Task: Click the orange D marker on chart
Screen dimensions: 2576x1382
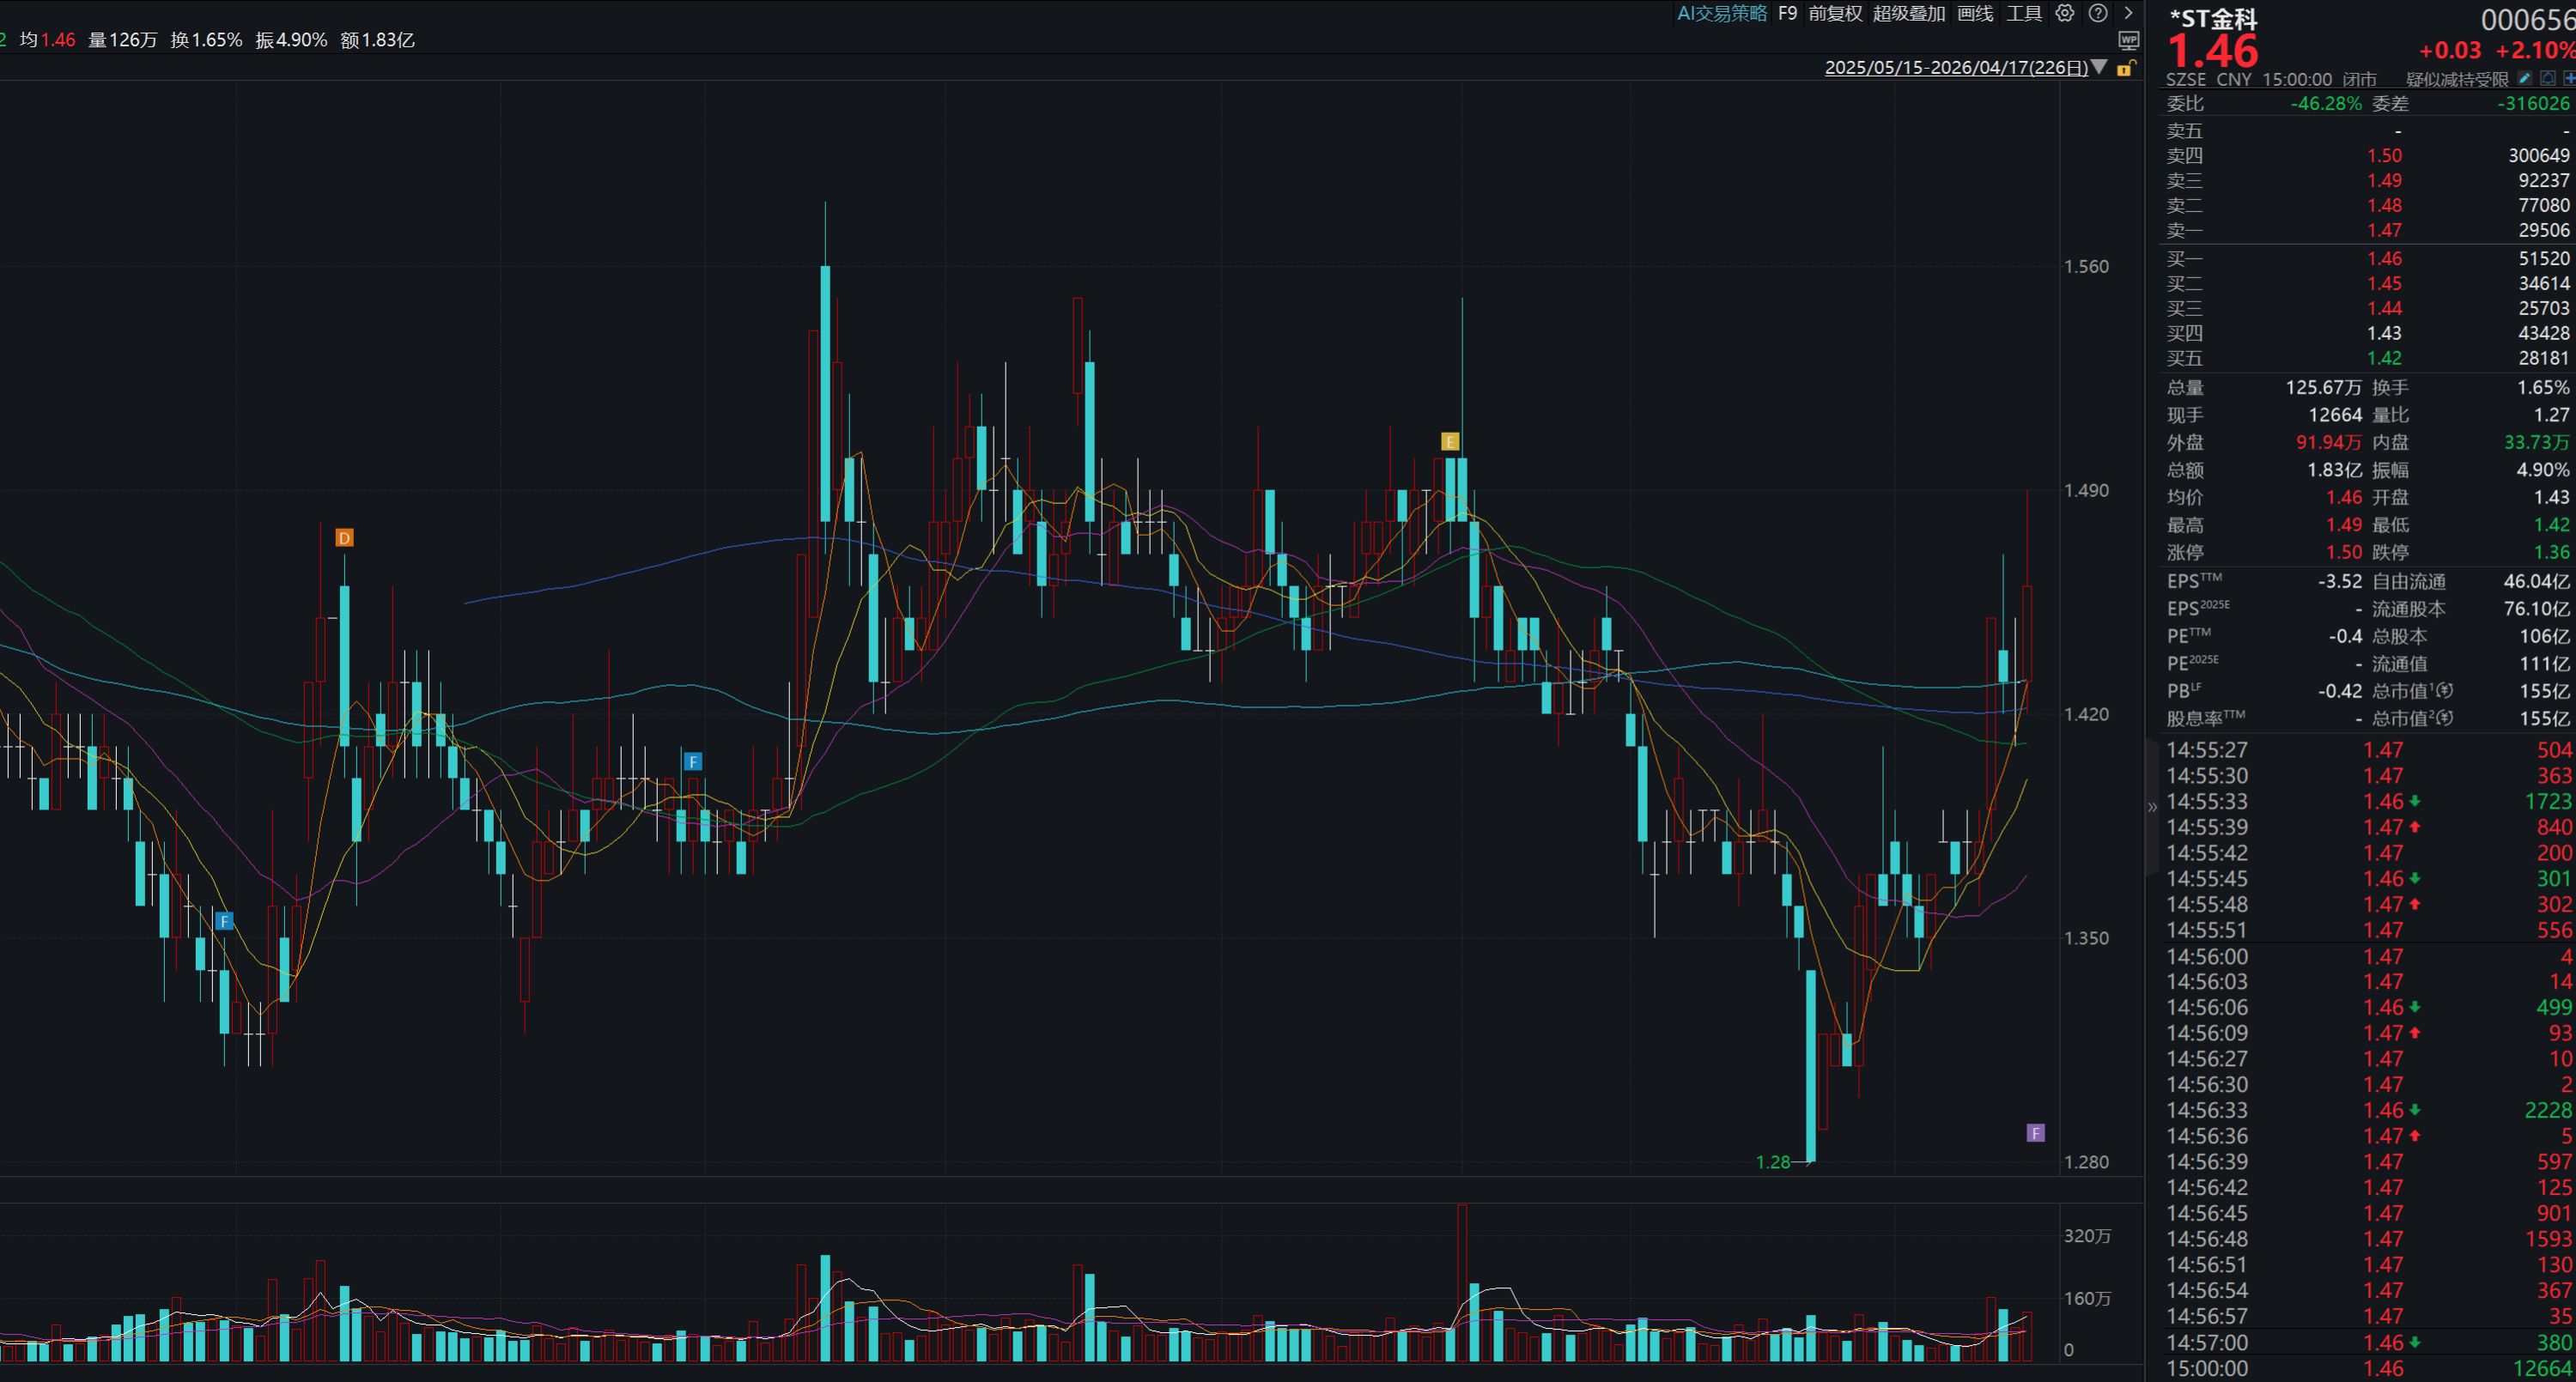Action: 344,538
